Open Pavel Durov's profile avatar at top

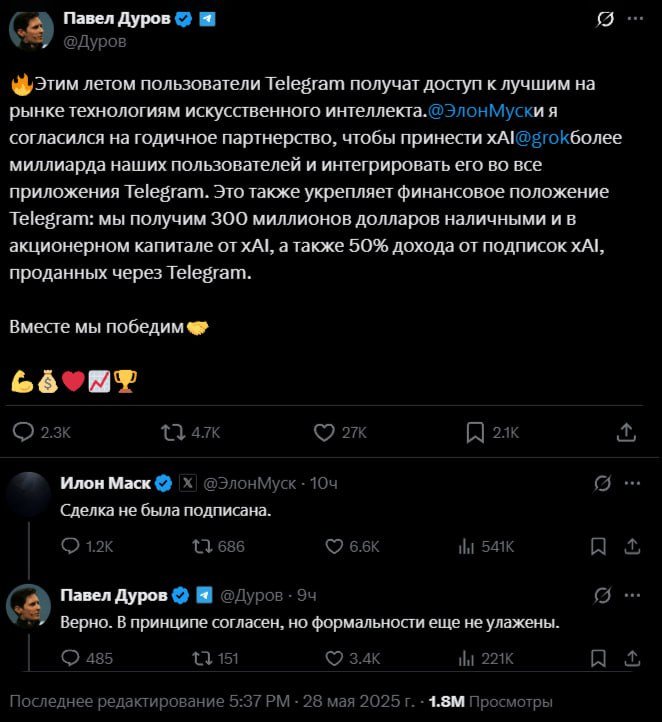click(30, 28)
